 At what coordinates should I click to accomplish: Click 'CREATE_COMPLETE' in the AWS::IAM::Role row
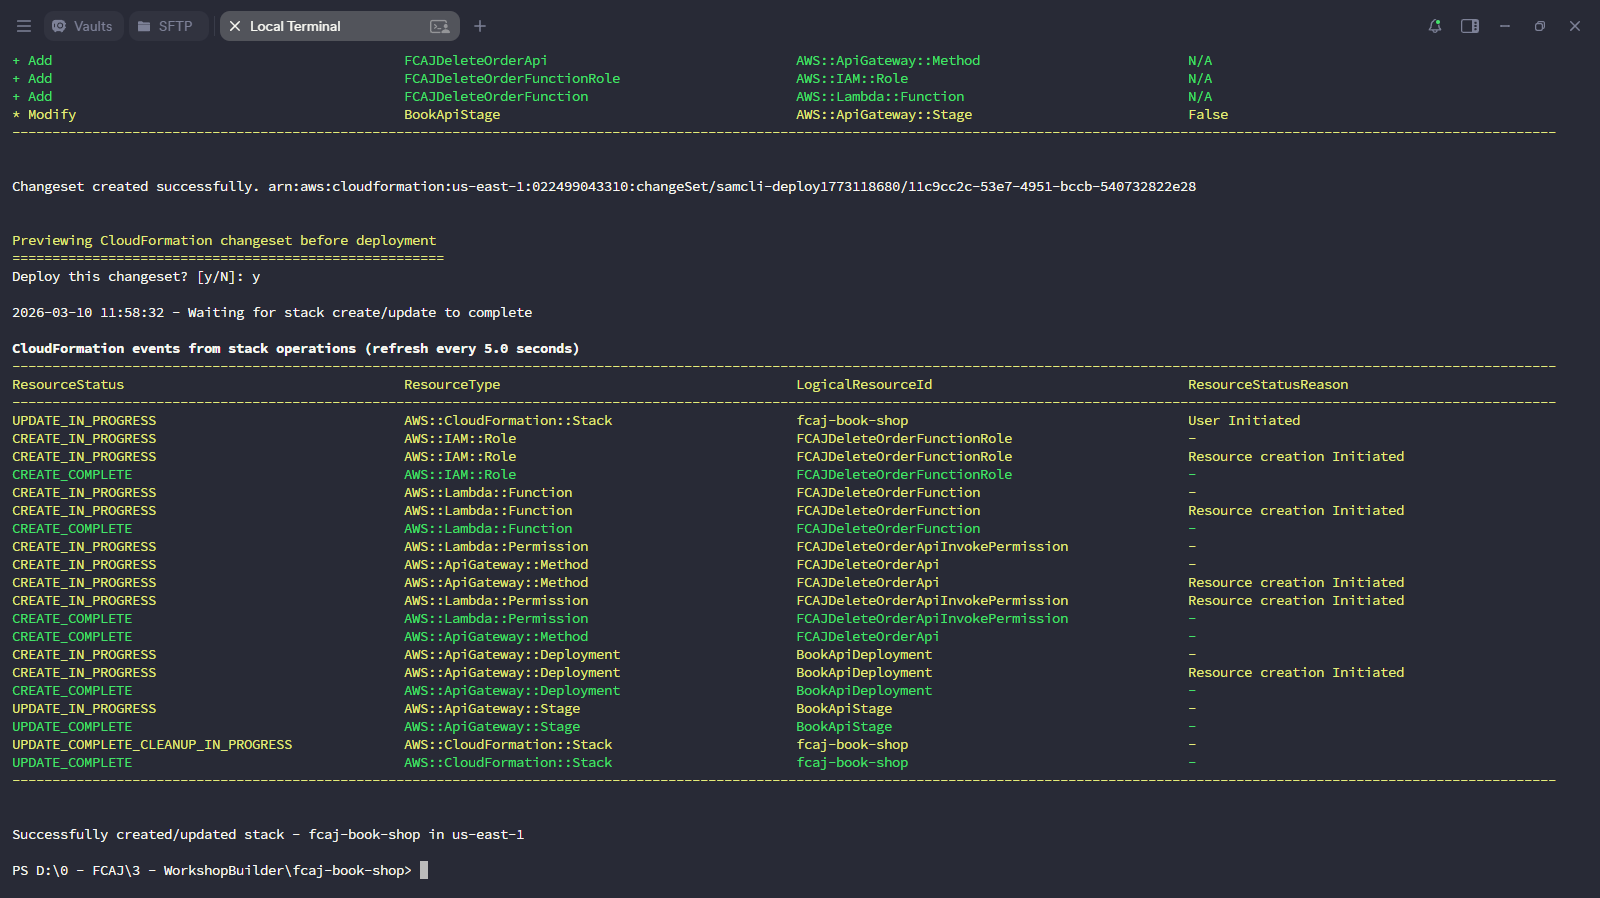click(x=72, y=474)
